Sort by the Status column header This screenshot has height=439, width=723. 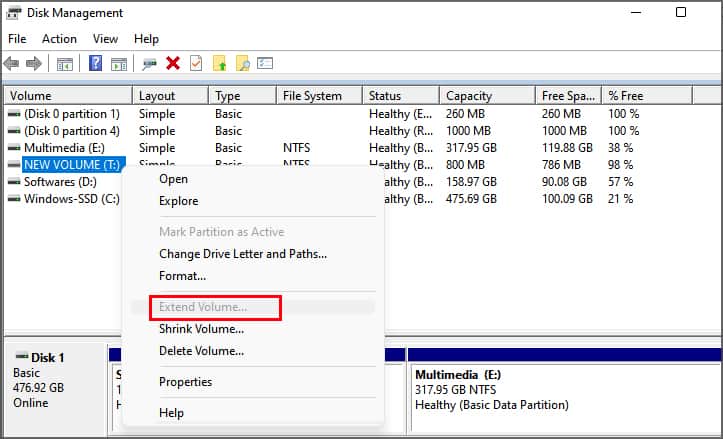click(x=401, y=96)
